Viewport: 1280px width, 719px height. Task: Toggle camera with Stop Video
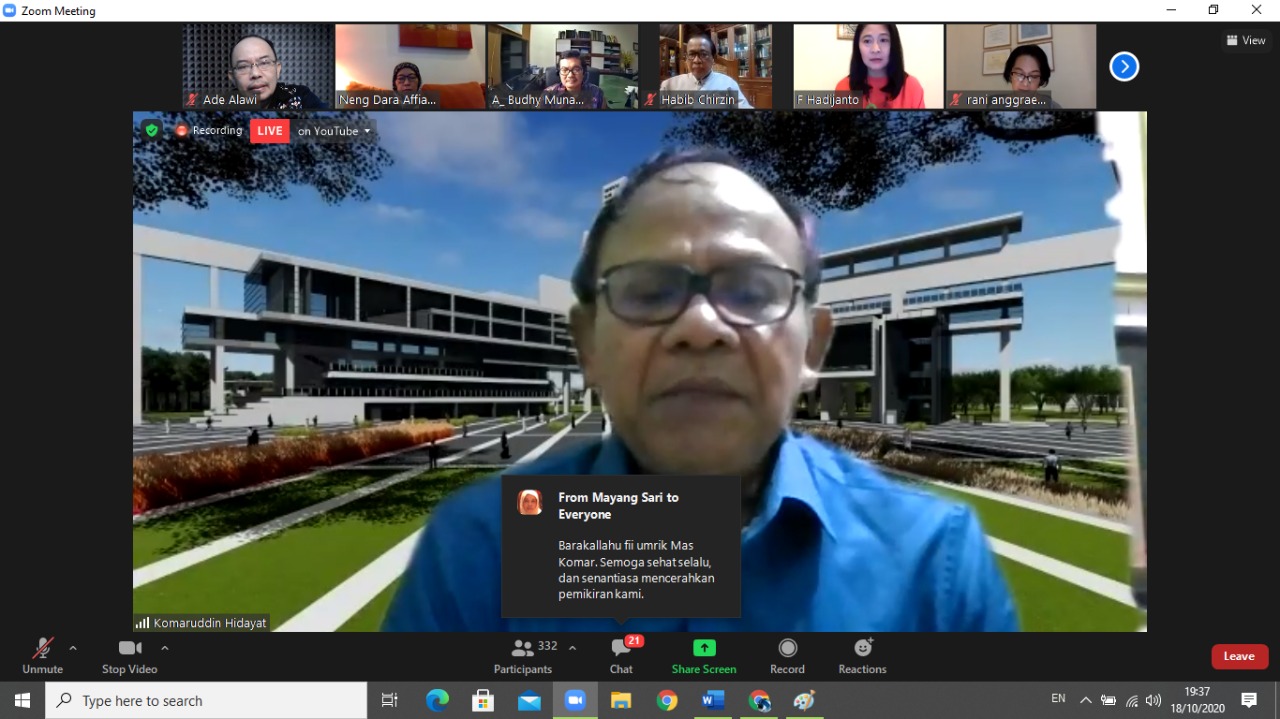point(129,656)
